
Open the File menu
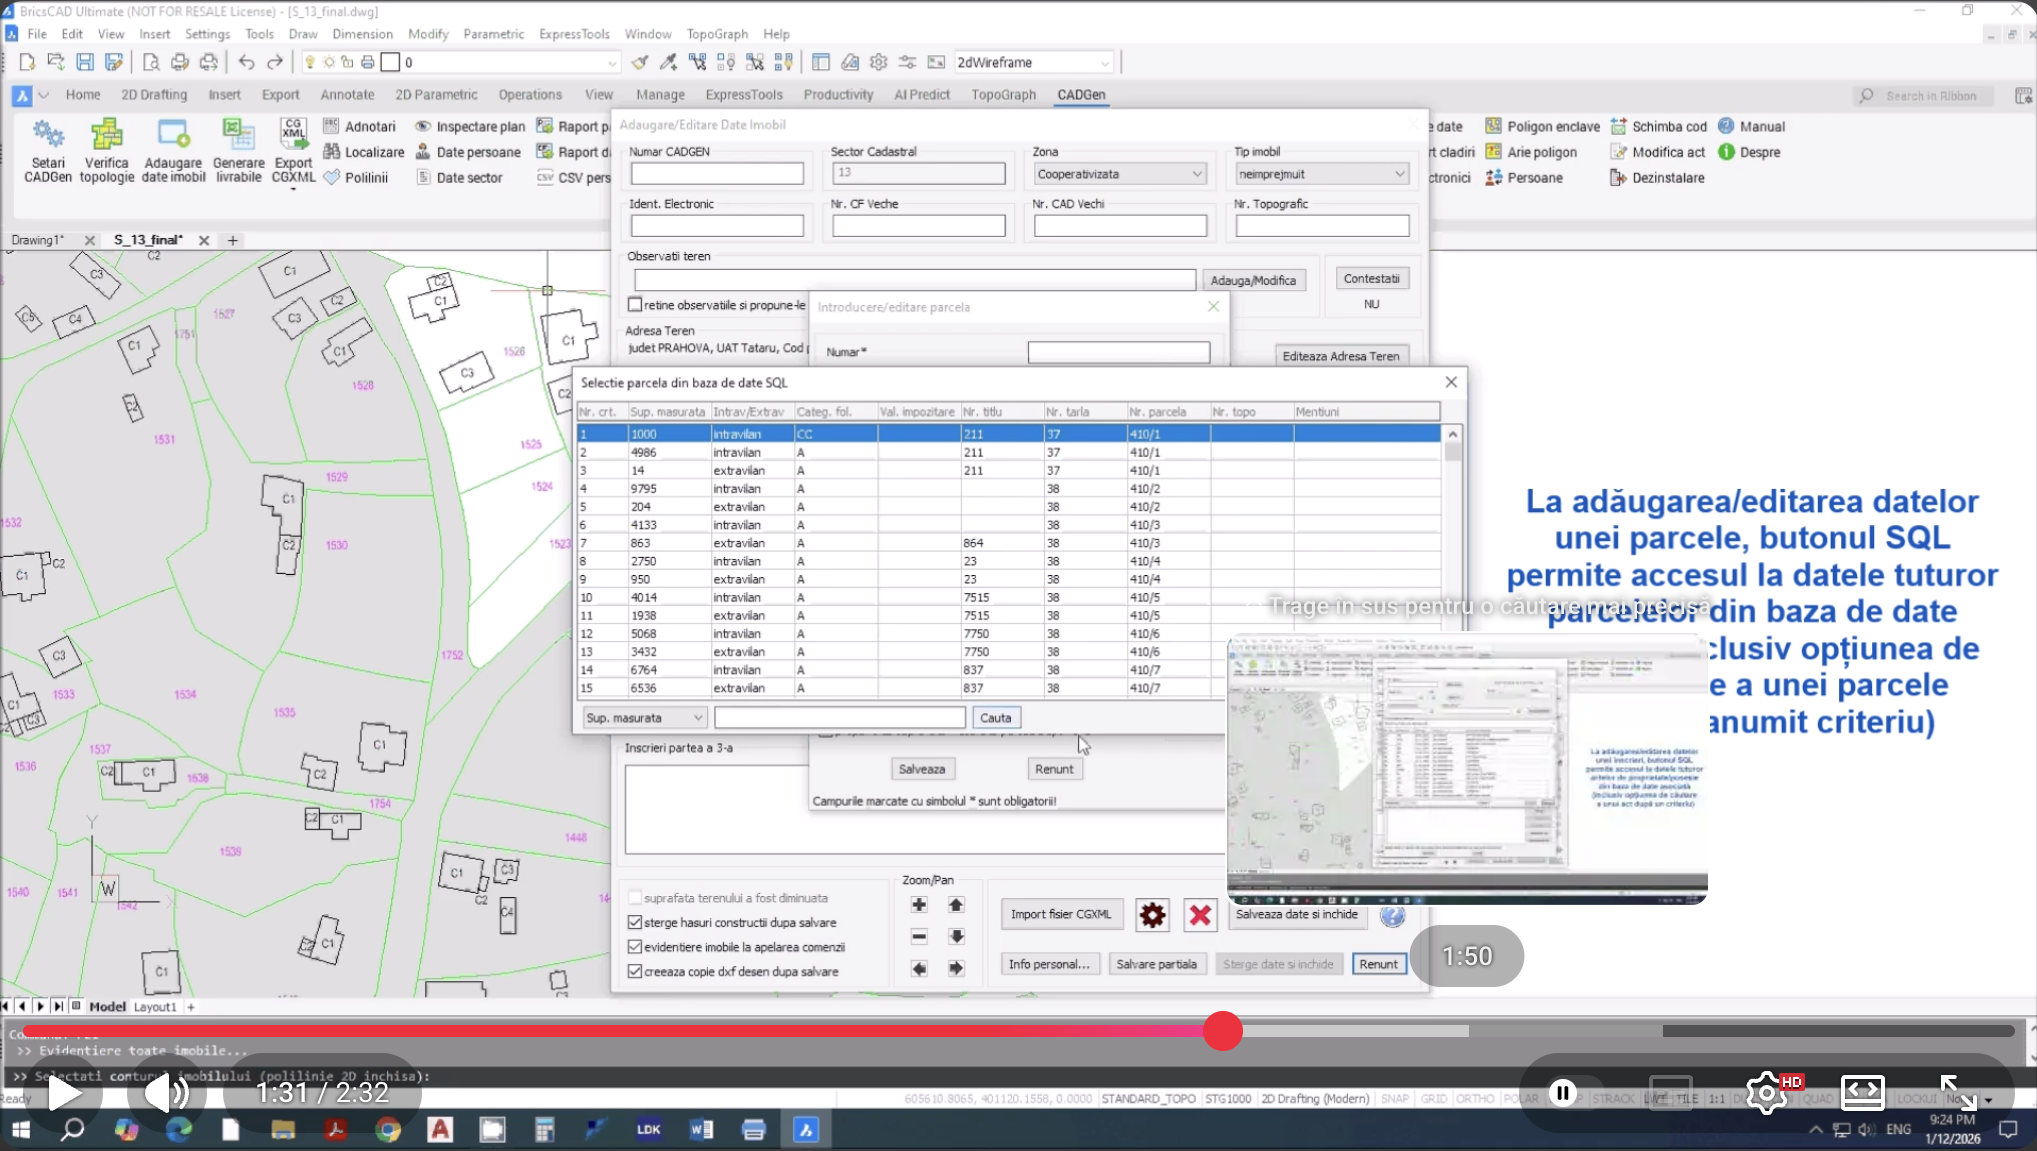point(37,34)
